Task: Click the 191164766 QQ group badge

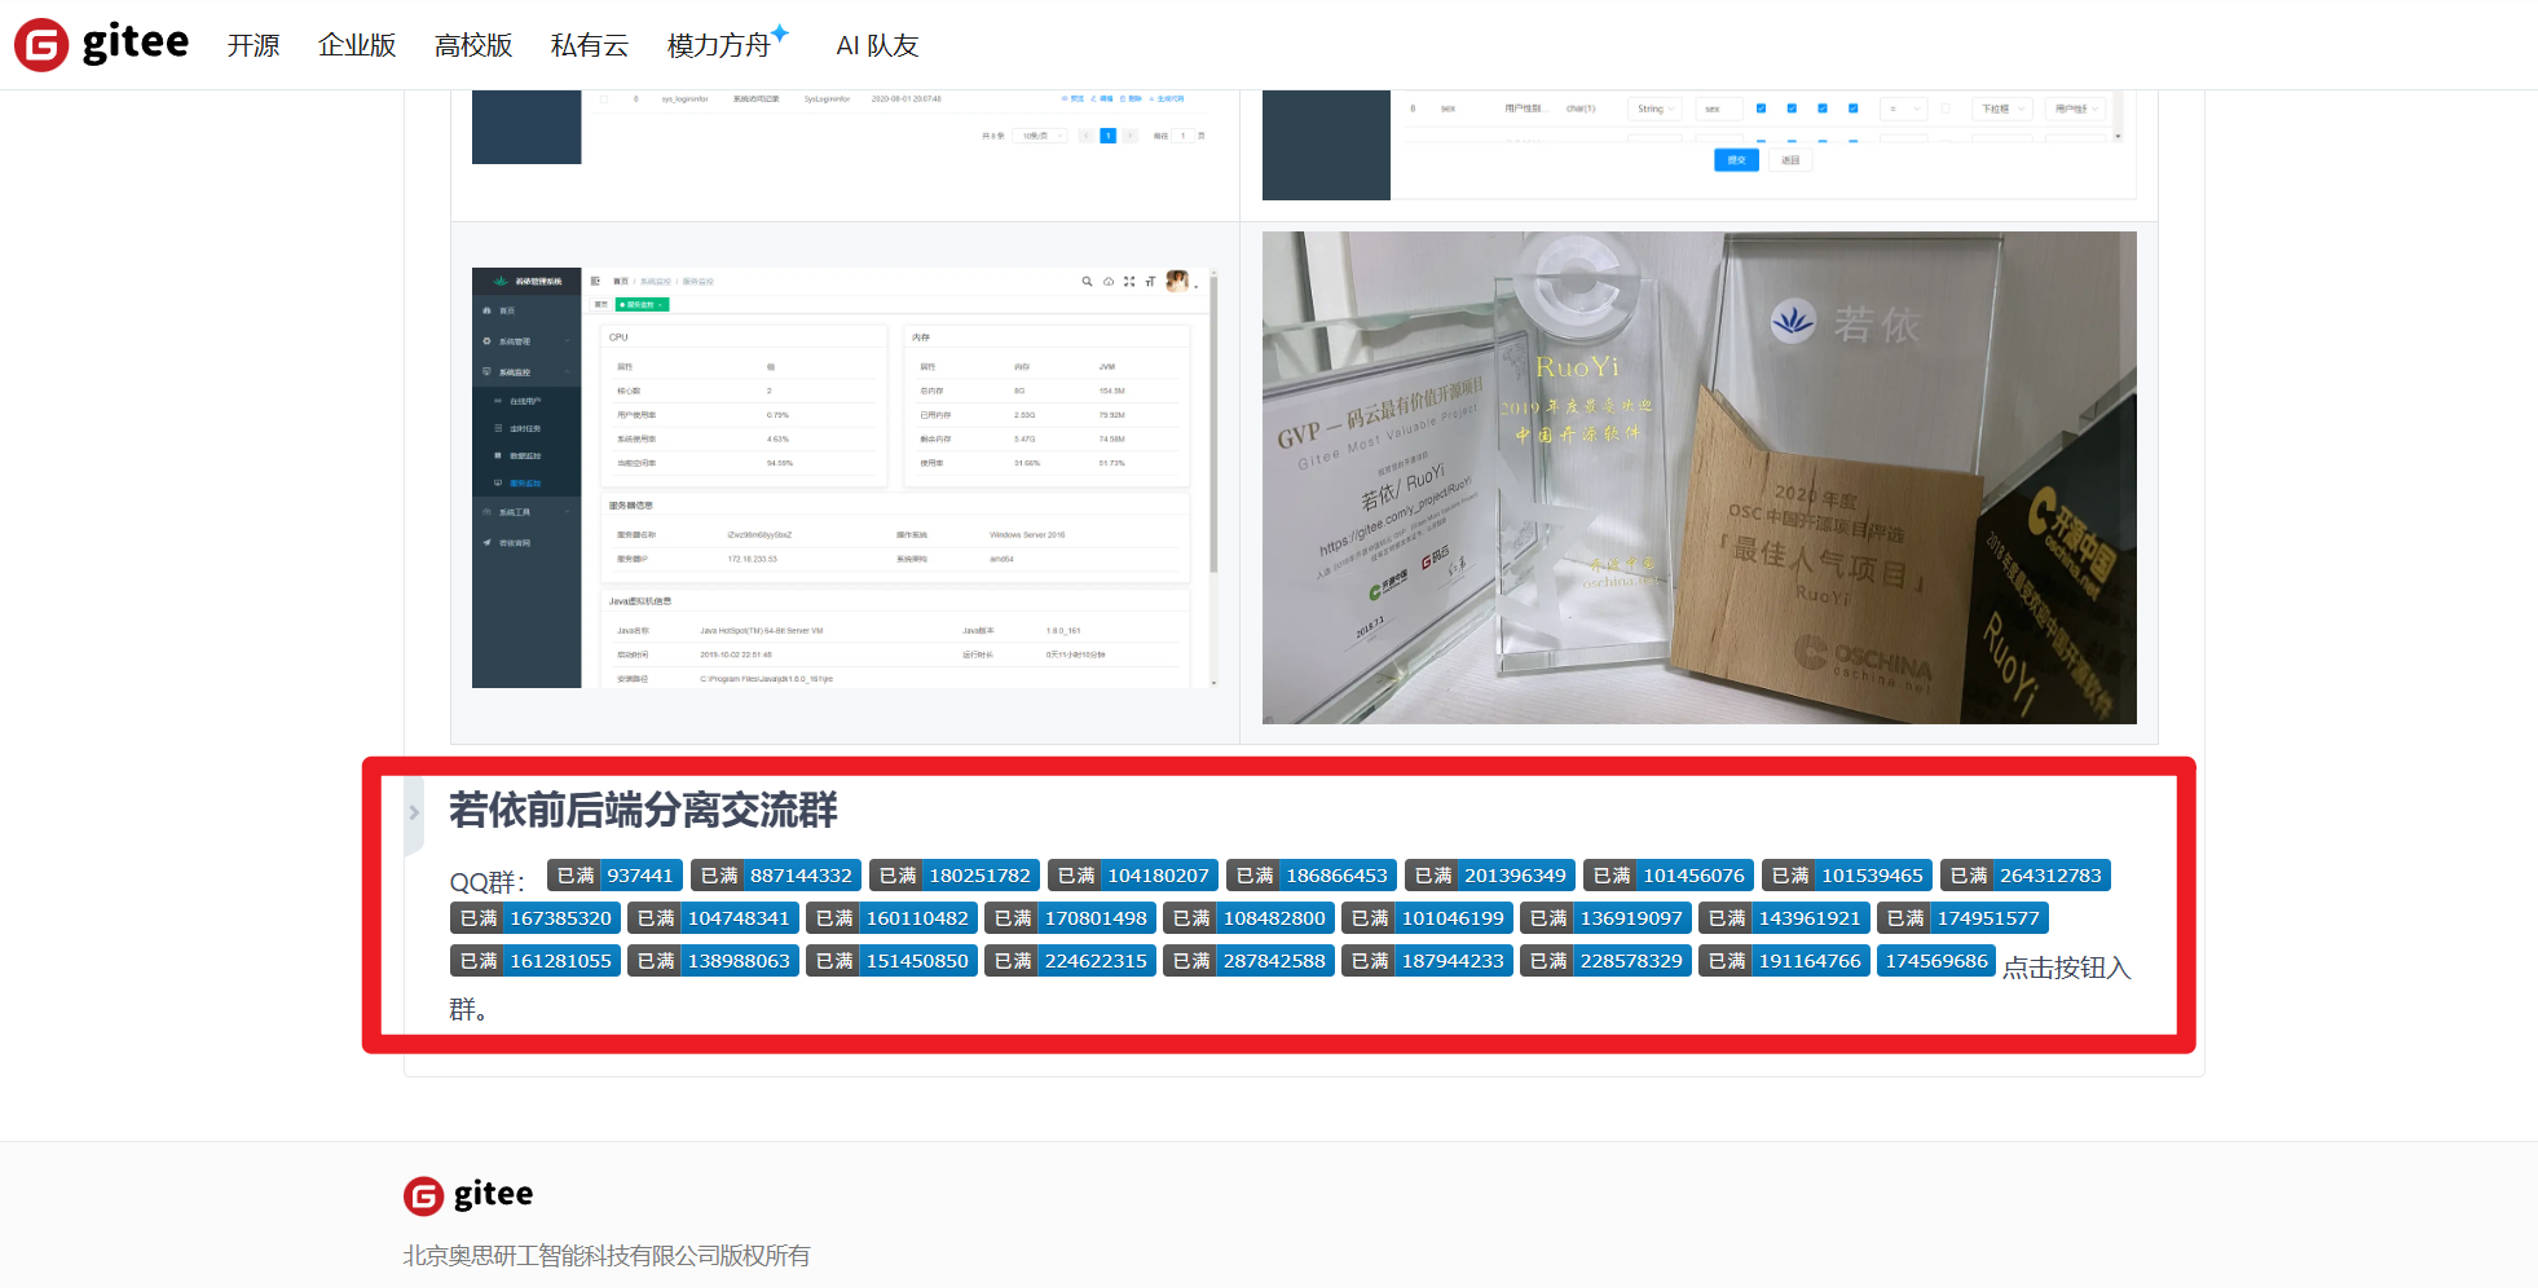Action: (1784, 961)
